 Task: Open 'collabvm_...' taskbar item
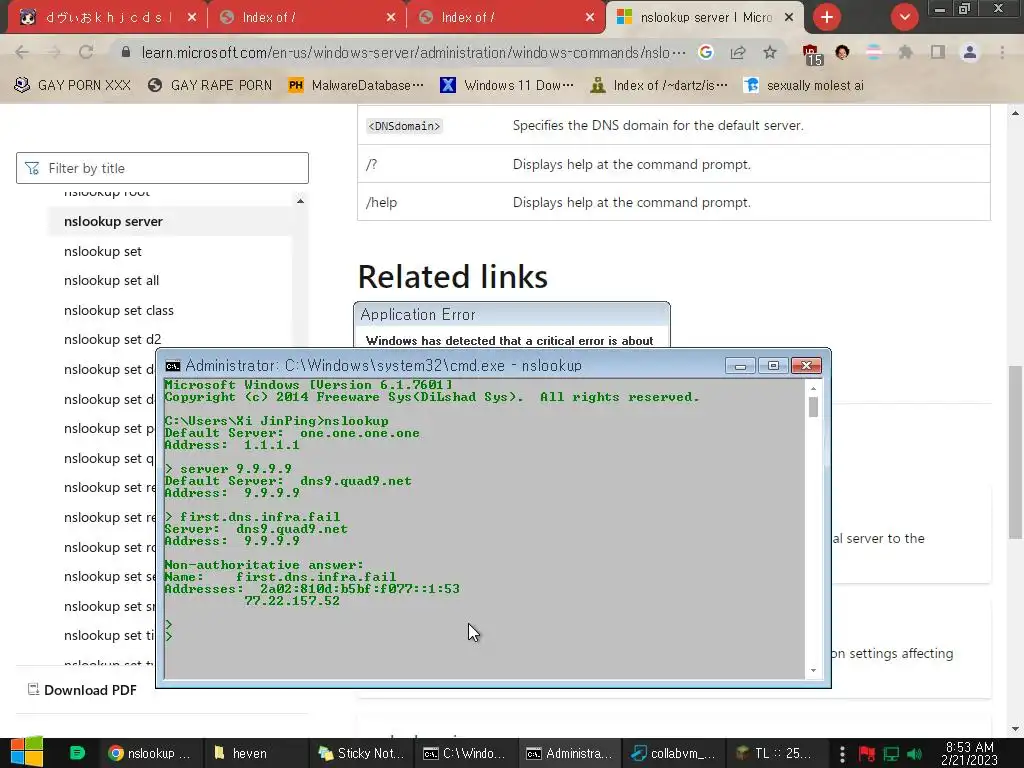coord(673,753)
